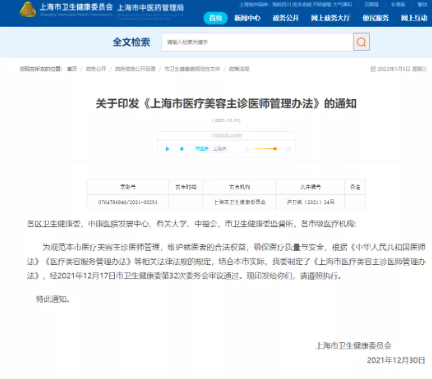
Task: Click the 繁体 traditional Chinese link
Action: pos(422,4)
